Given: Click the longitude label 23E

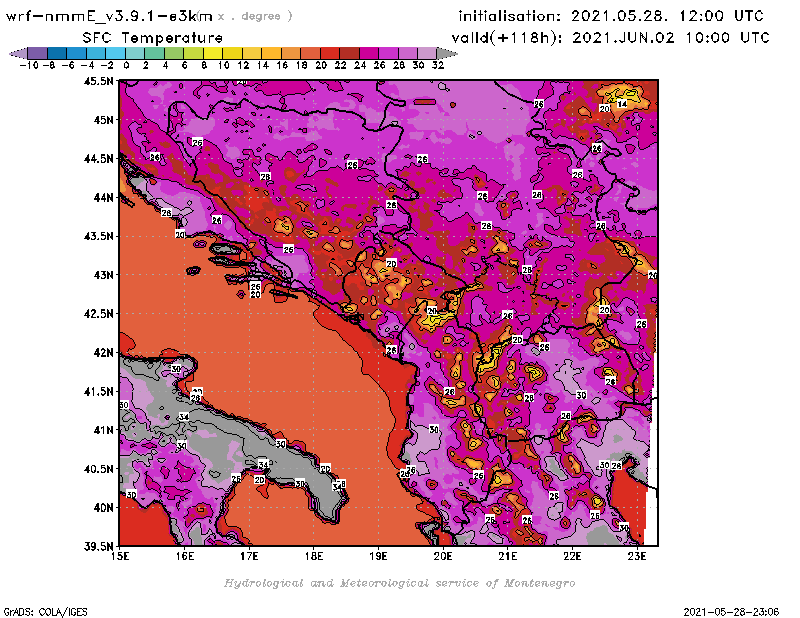Looking at the screenshot, I should 637,556.
